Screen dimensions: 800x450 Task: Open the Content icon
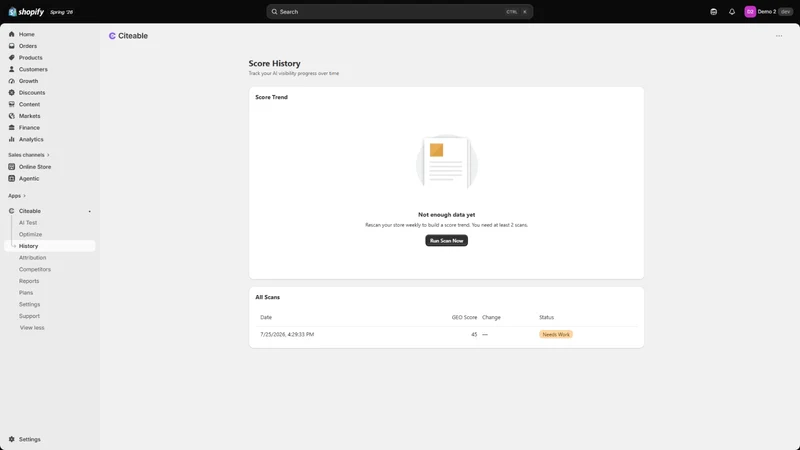[12, 105]
